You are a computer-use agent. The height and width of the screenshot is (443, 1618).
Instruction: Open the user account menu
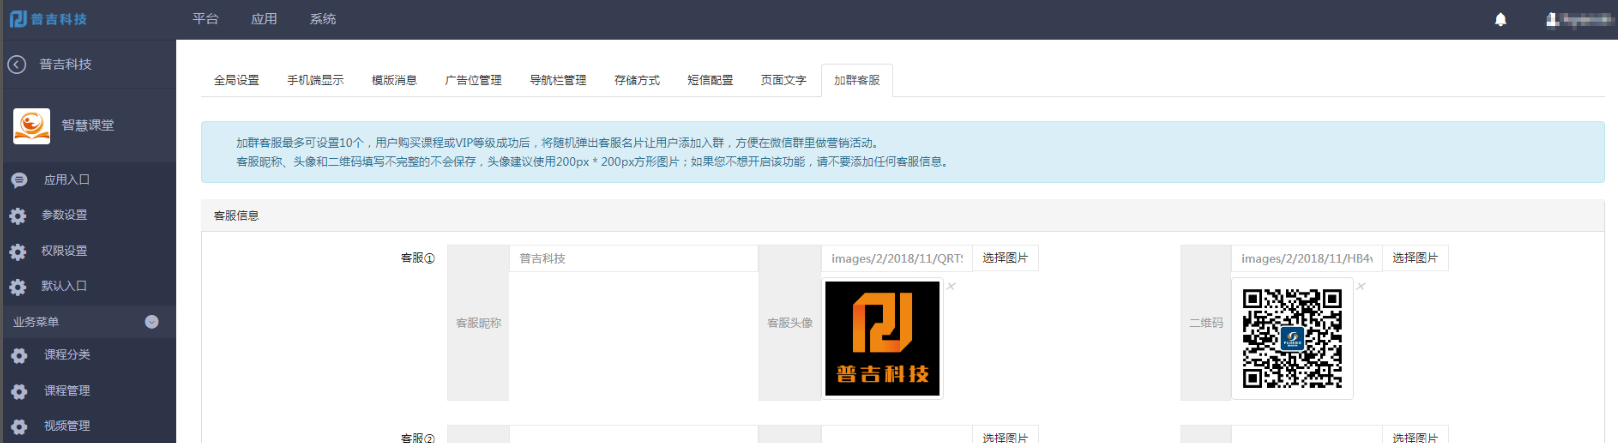pyautogui.click(x=1579, y=19)
